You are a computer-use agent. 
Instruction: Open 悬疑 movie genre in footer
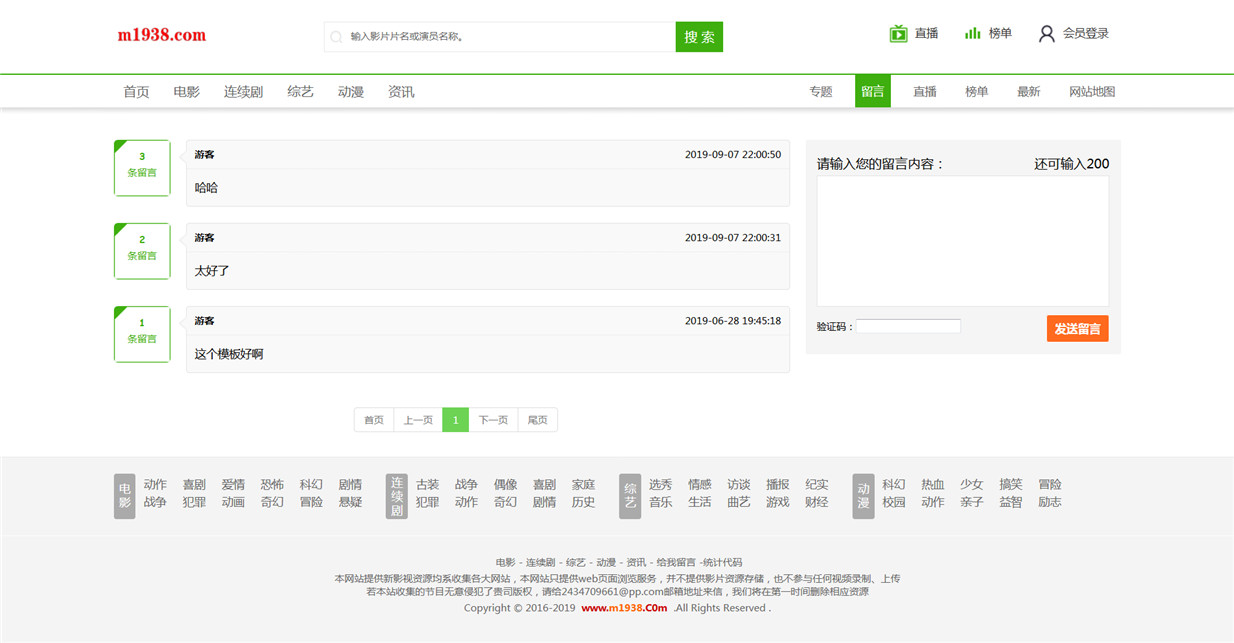point(350,502)
